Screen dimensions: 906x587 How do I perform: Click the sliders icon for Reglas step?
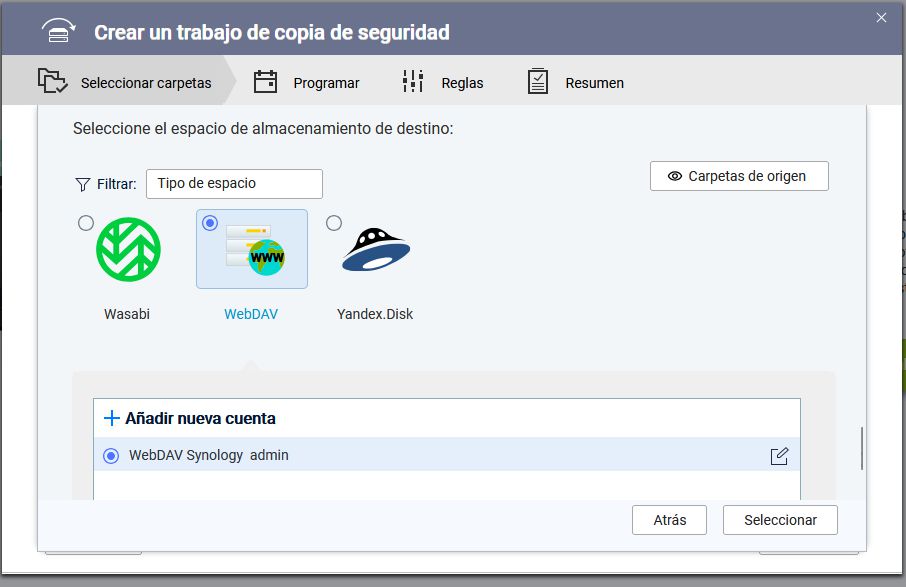413,82
